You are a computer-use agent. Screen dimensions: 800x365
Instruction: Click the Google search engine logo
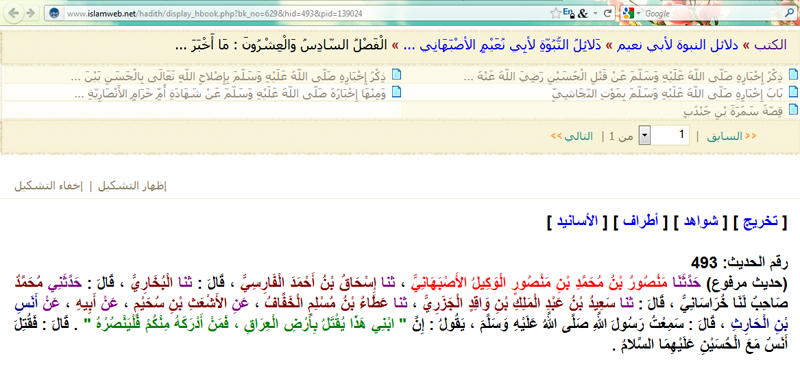tap(629, 14)
